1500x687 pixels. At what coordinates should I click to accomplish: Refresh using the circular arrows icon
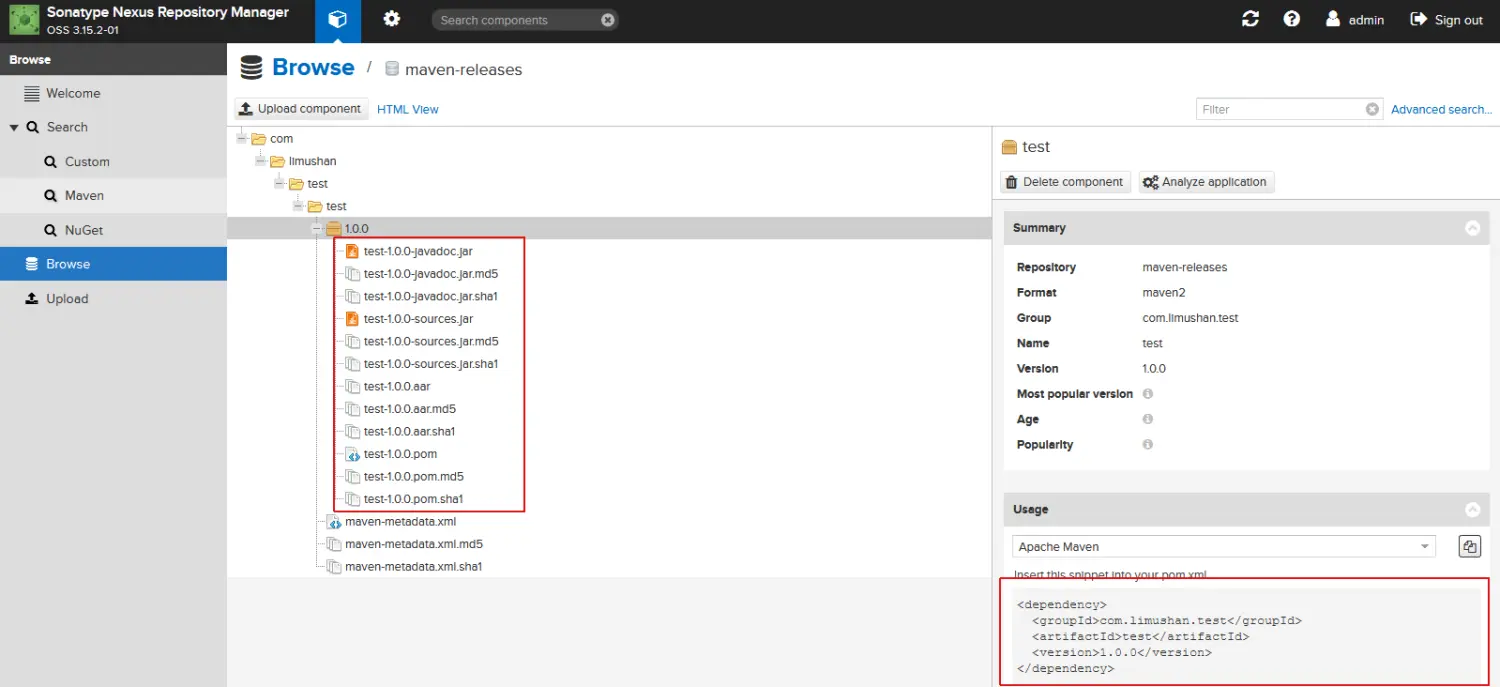click(x=1250, y=19)
